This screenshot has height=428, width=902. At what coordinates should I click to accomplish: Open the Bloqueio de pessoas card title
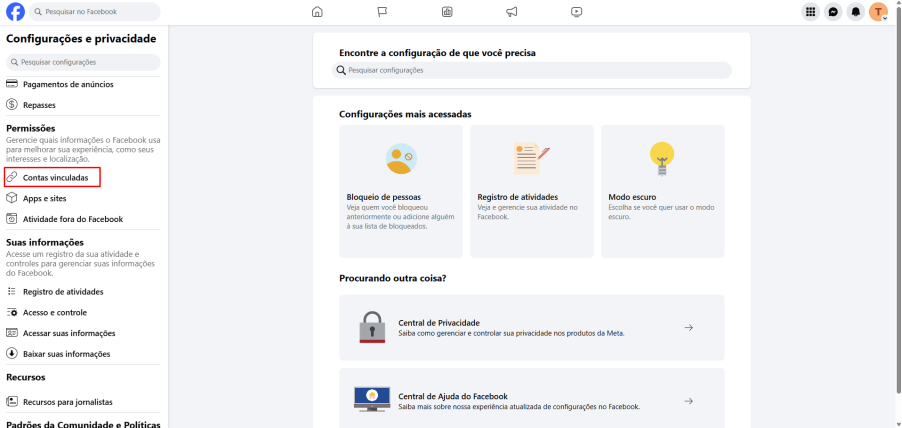[384, 197]
